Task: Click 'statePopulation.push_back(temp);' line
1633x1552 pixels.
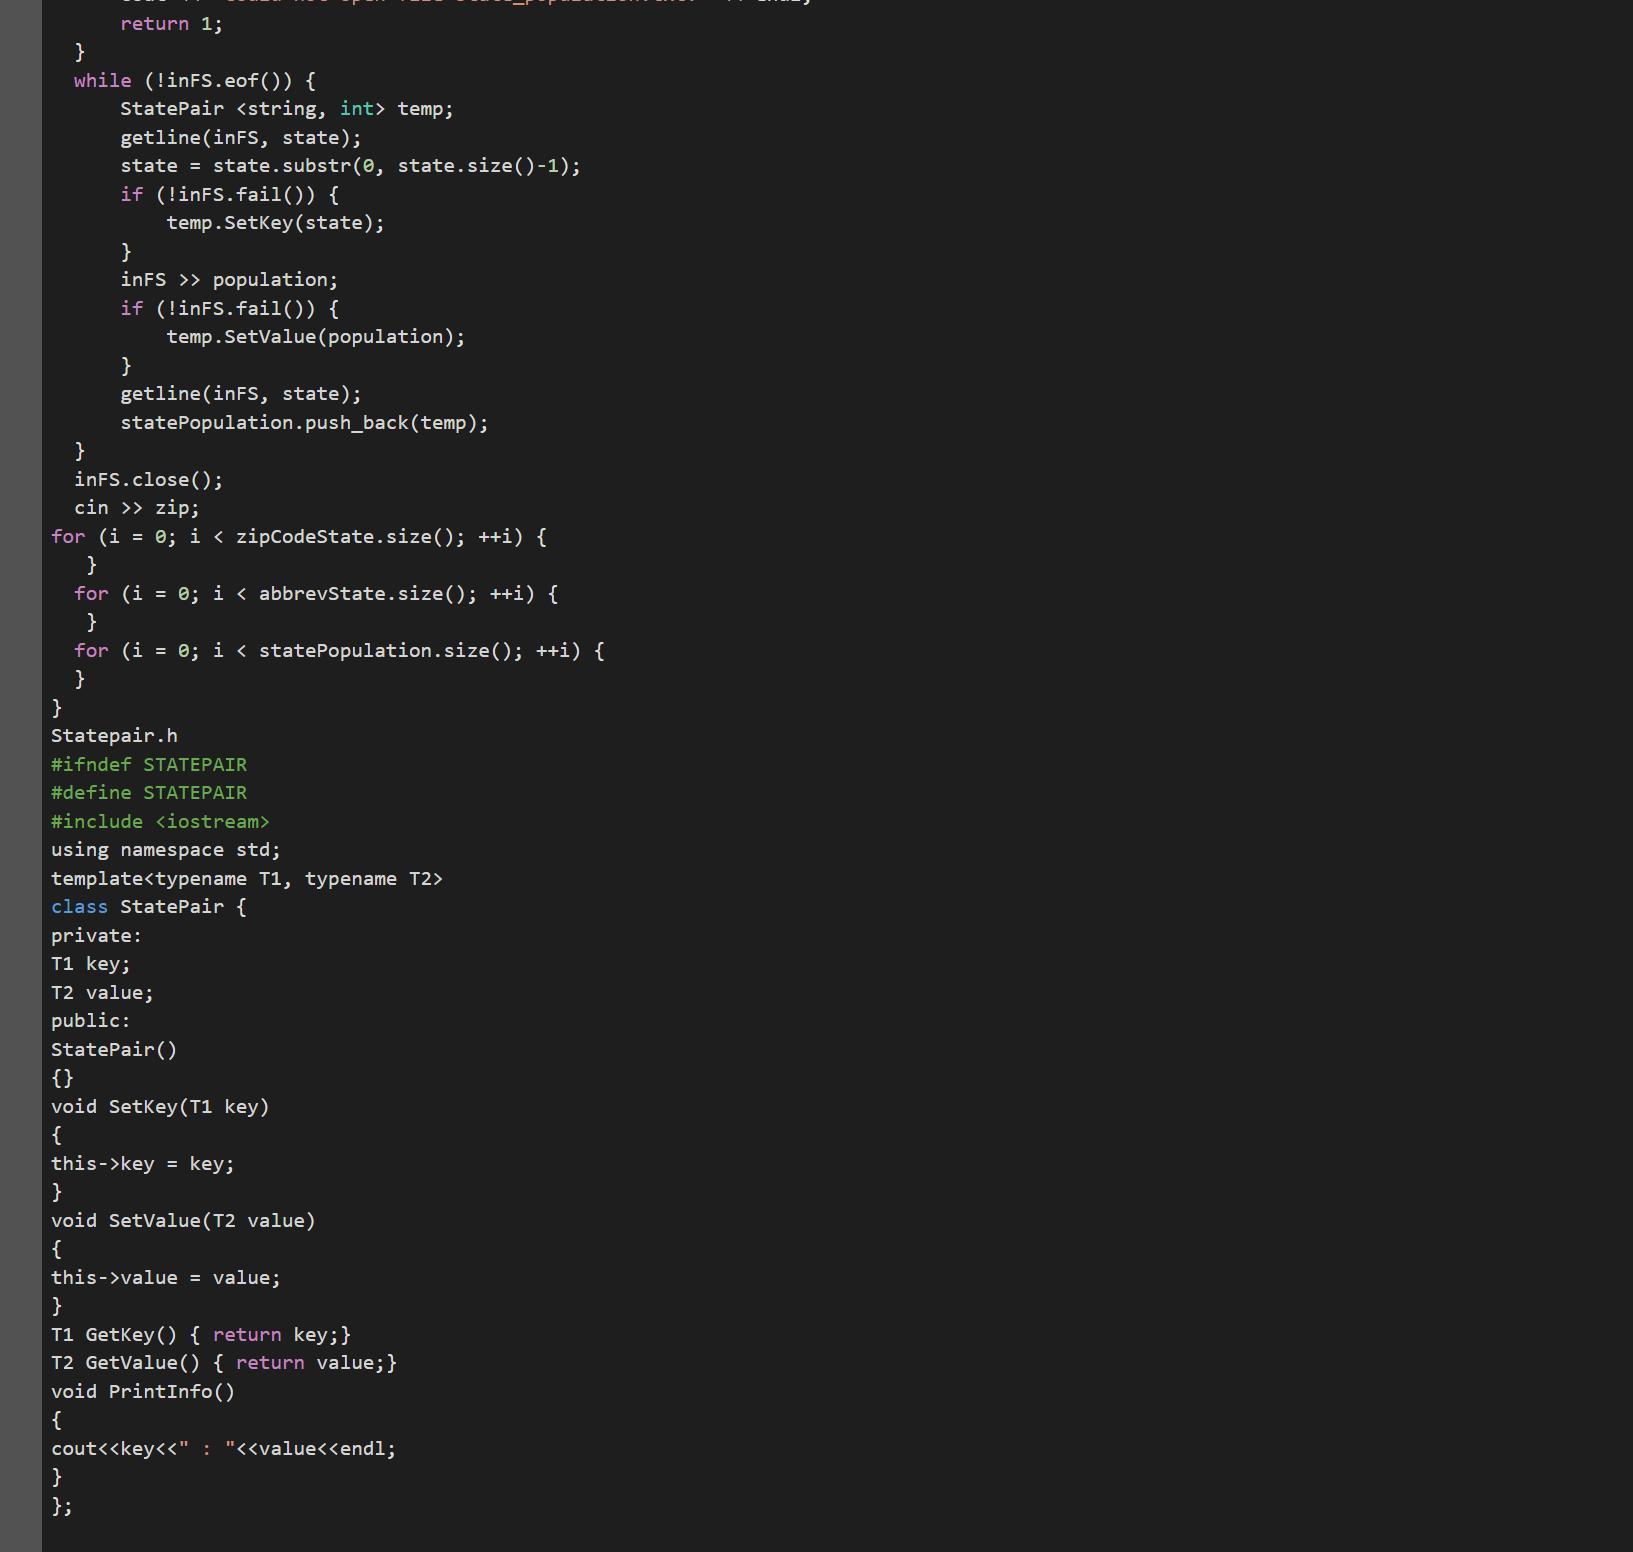Action: click(304, 423)
